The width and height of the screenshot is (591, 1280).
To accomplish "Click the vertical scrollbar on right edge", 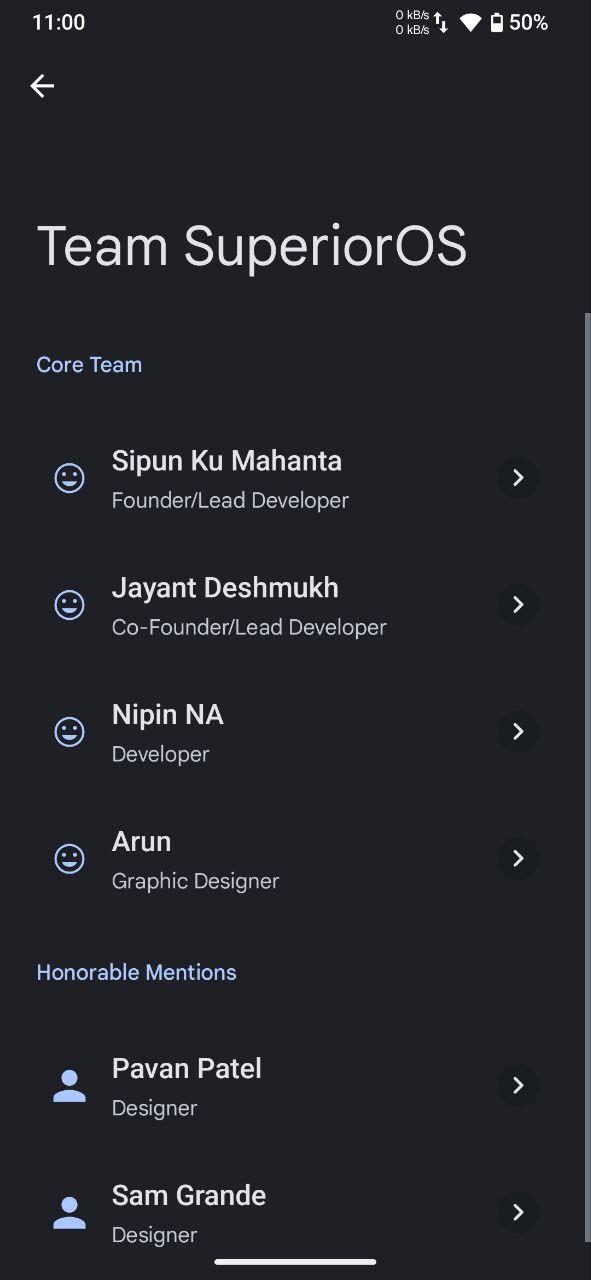I will click(x=587, y=777).
